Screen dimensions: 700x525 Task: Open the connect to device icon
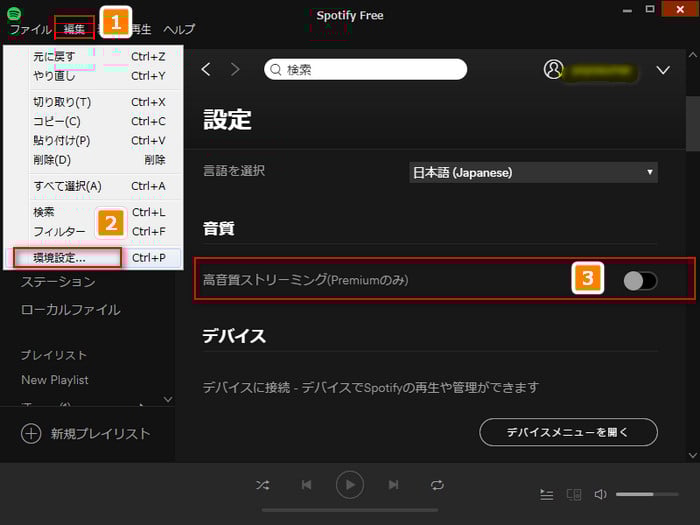tap(574, 495)
